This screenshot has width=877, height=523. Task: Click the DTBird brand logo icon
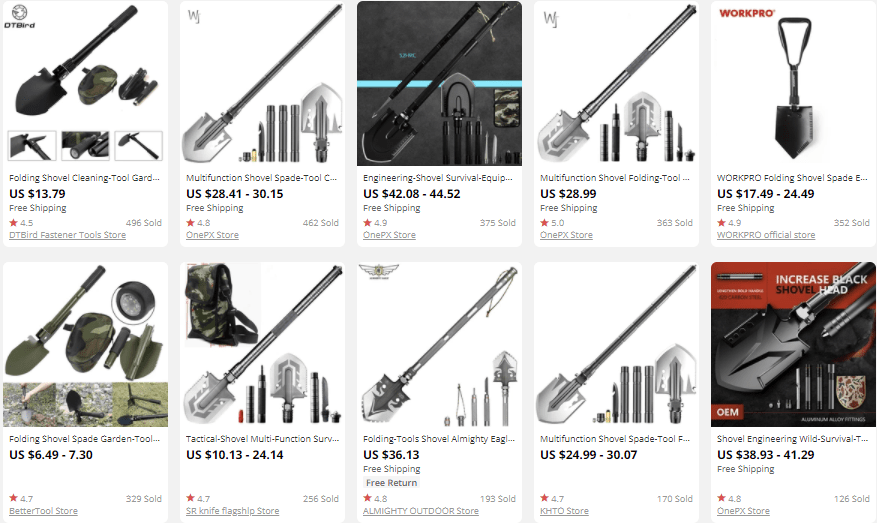(x=20, y=16)
